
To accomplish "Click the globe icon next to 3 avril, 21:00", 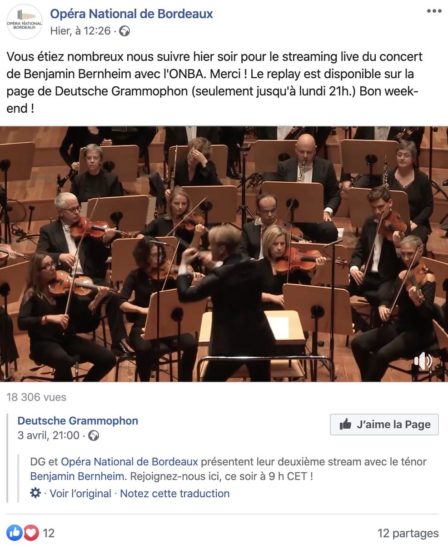I will [x=93, y=436].
